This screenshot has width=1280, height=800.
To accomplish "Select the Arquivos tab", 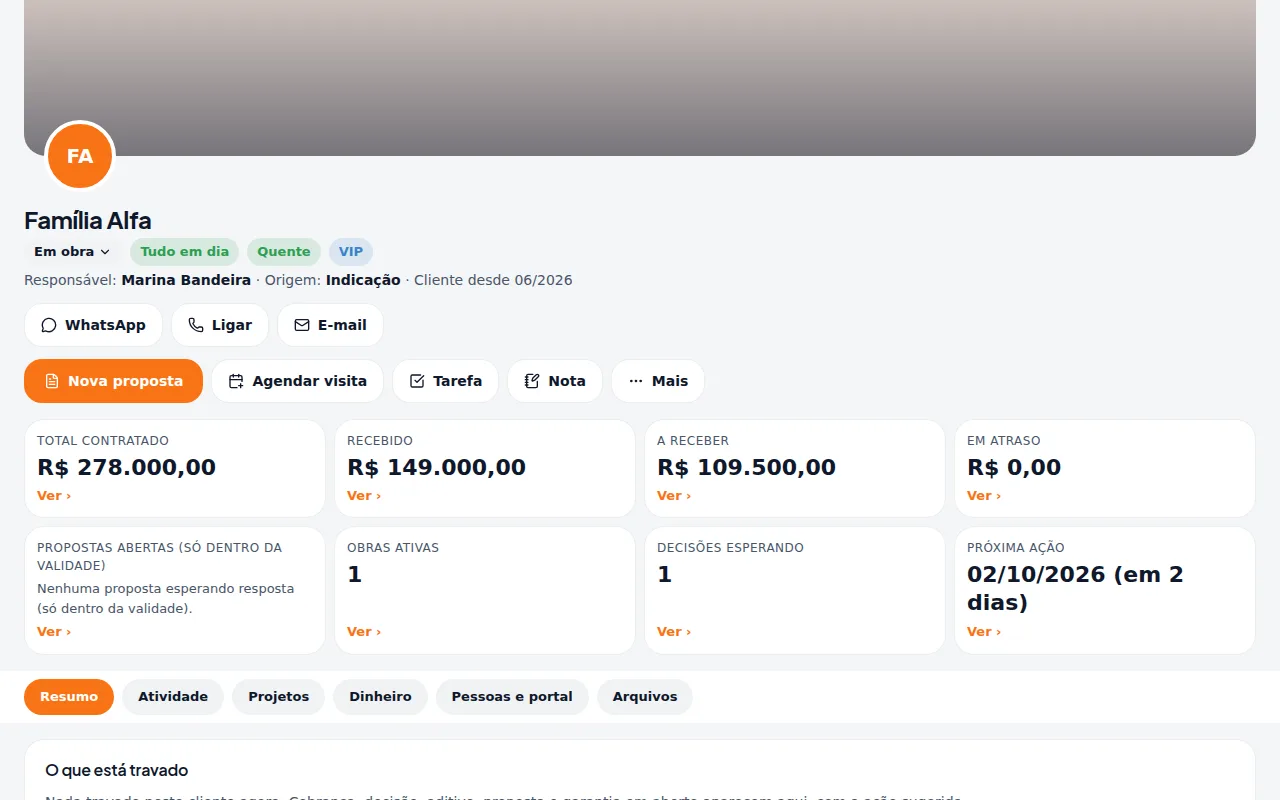I will click(645, 697).
